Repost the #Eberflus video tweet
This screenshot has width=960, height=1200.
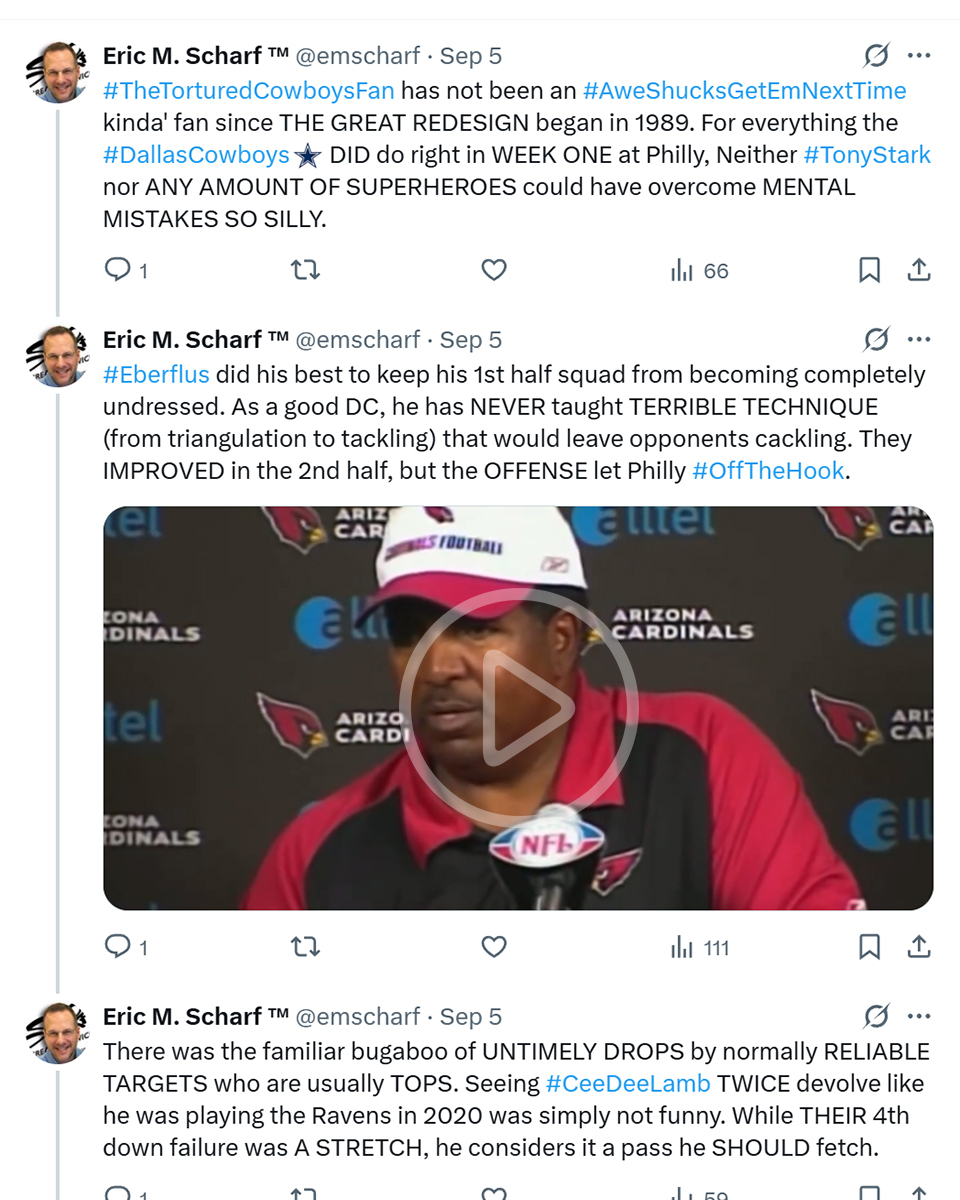click(305, 947)
